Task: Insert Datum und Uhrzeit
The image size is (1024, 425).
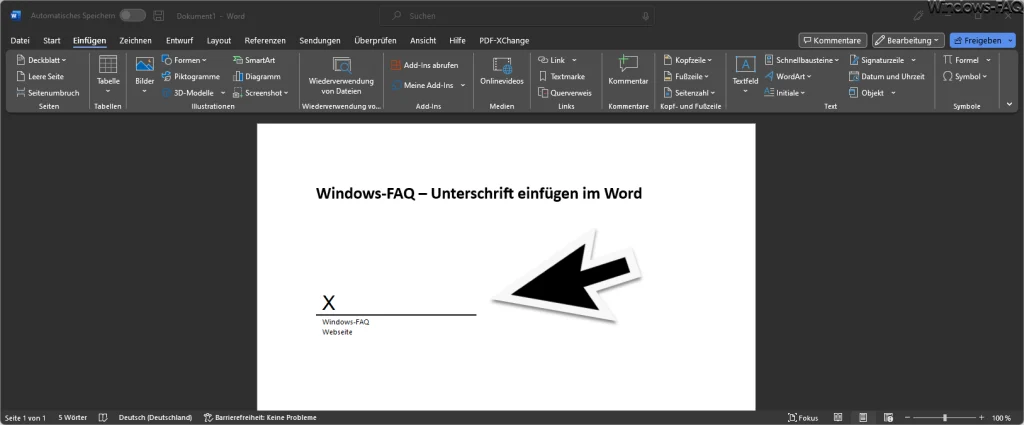Action: tap(887, 76)
